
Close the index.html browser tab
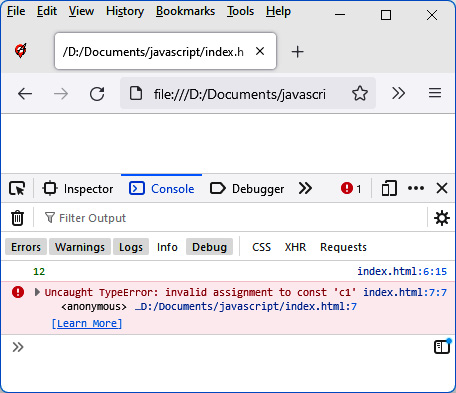(260, 51)
